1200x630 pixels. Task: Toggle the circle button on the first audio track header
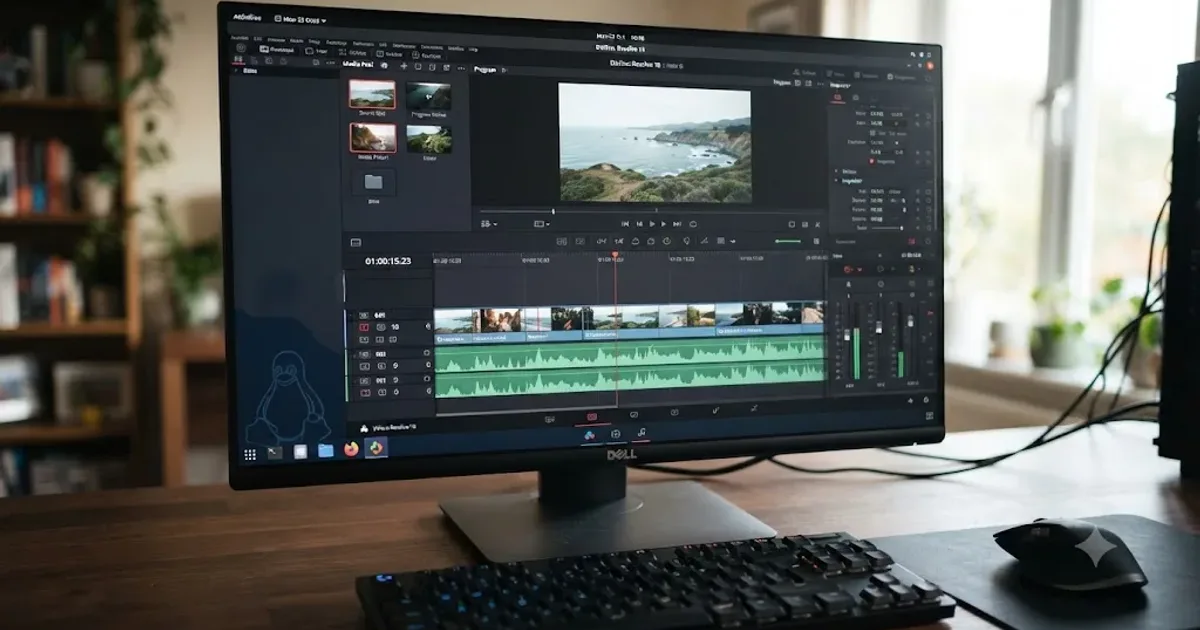pyautogui.click(x=427, y=353)
